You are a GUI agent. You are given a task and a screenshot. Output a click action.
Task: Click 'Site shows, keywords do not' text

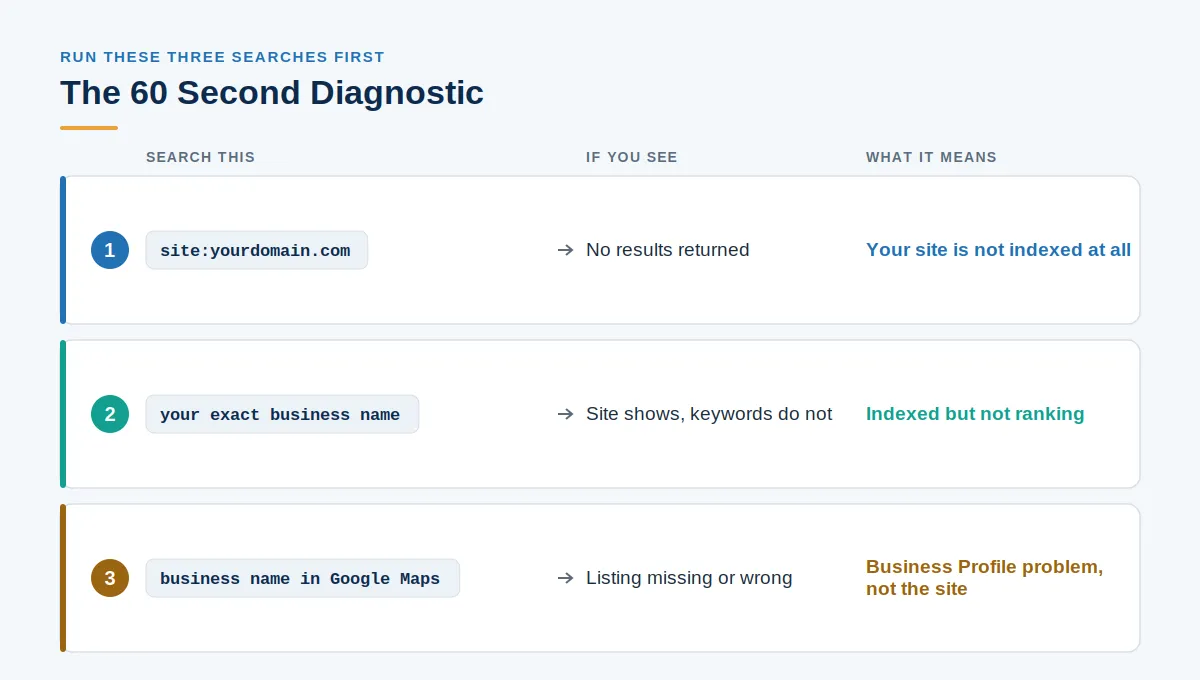click(x=709, y=414)
